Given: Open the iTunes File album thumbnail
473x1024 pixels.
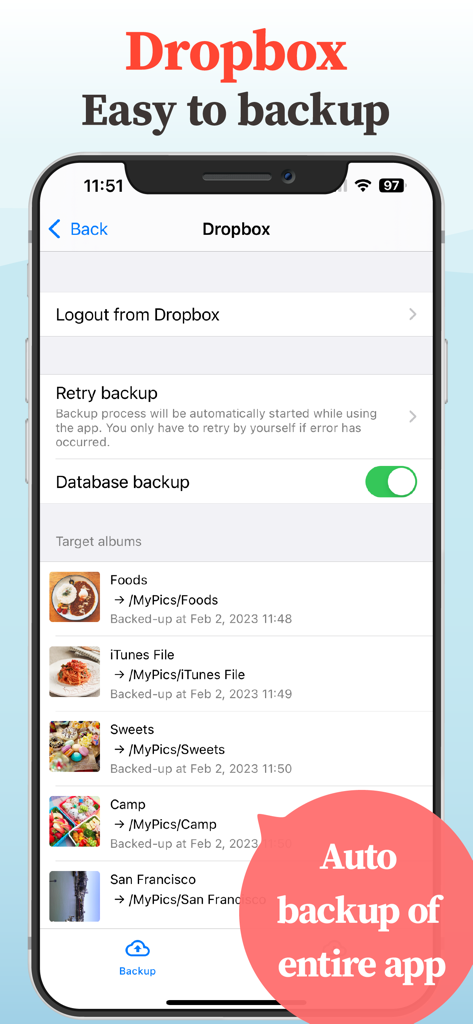Looking at the screenshot, I should (x=74, y=672).
